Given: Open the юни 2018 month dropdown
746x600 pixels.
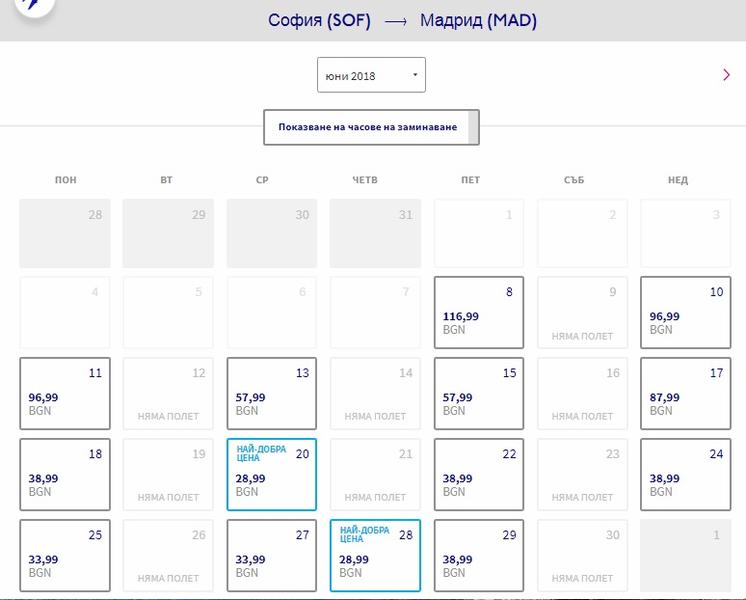Looking at the screenshot, I should 371,75.
